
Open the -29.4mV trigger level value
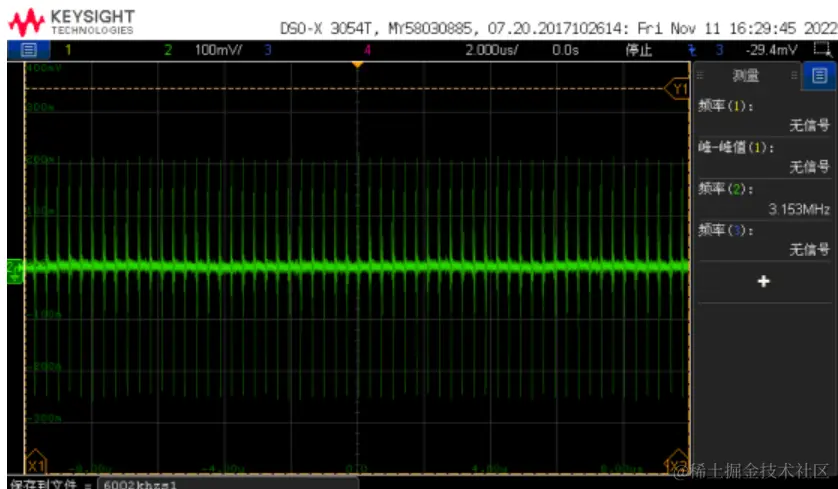coord(771,50)
